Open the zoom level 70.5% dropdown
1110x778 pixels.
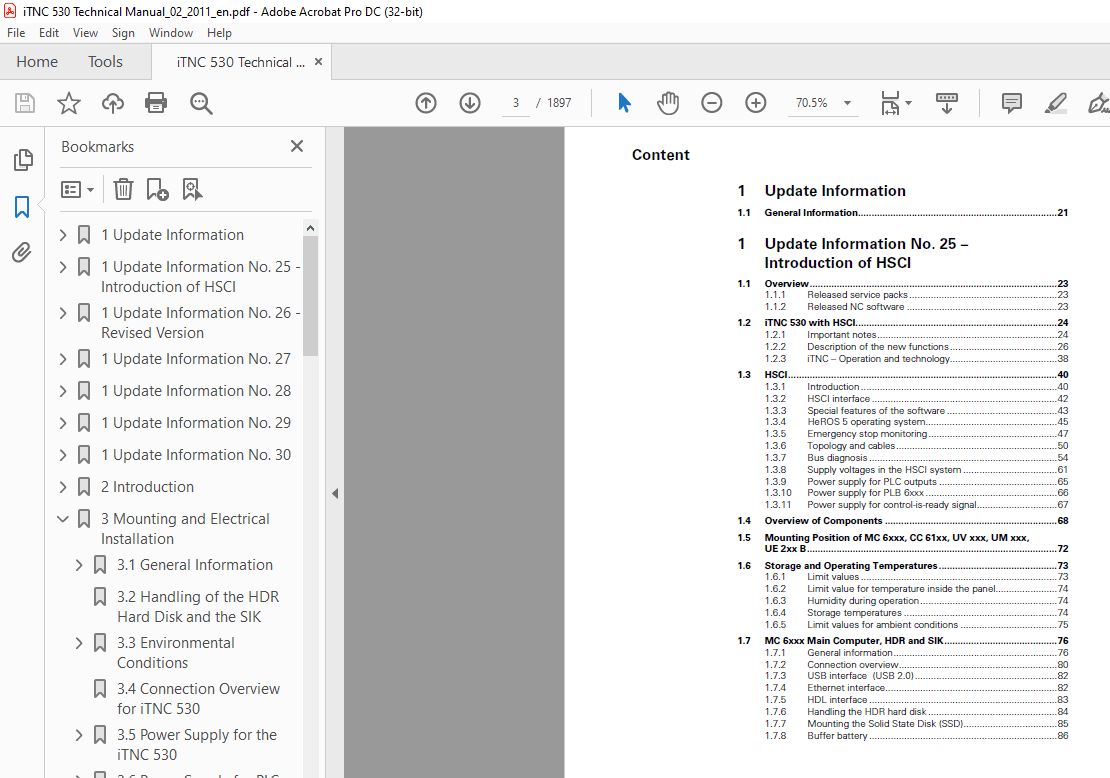[847, 103]
